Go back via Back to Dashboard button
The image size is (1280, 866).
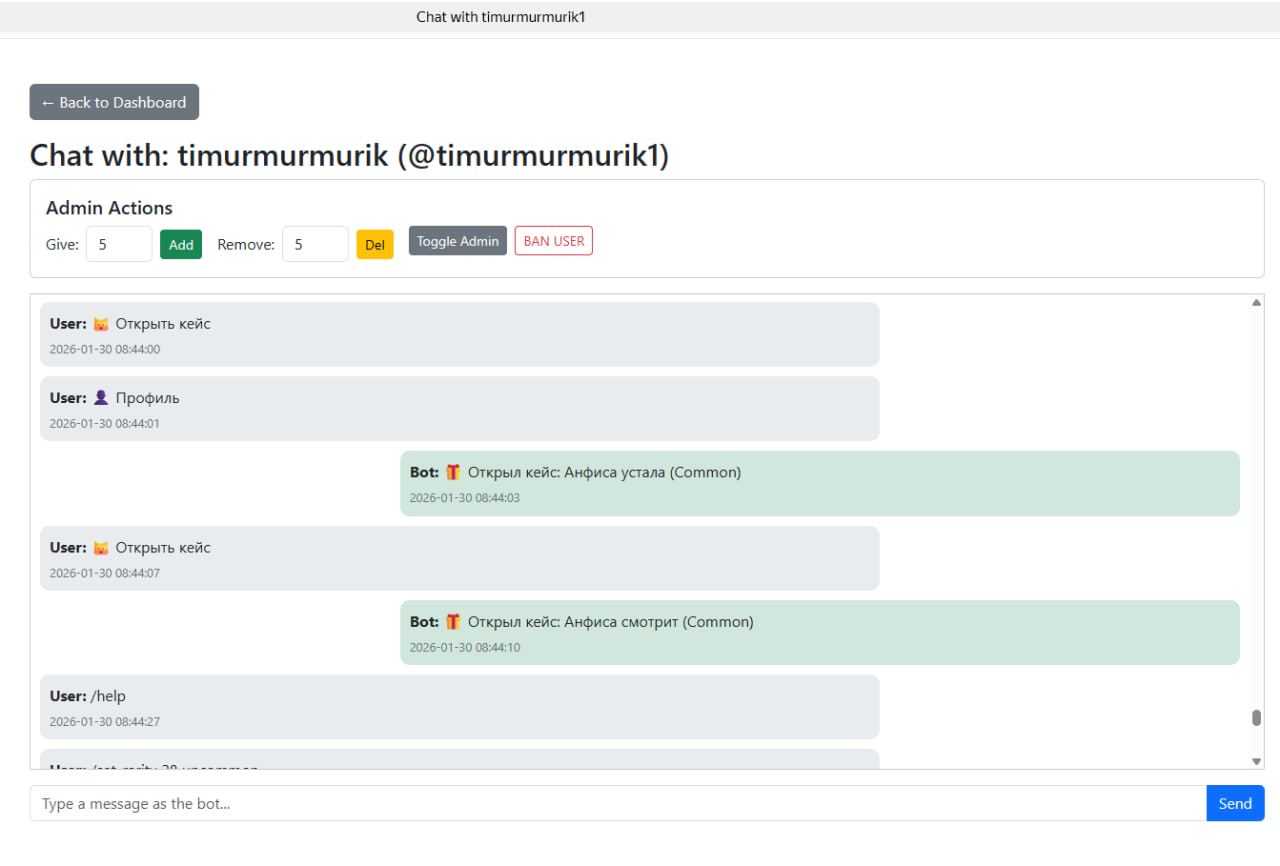(114, 102)
